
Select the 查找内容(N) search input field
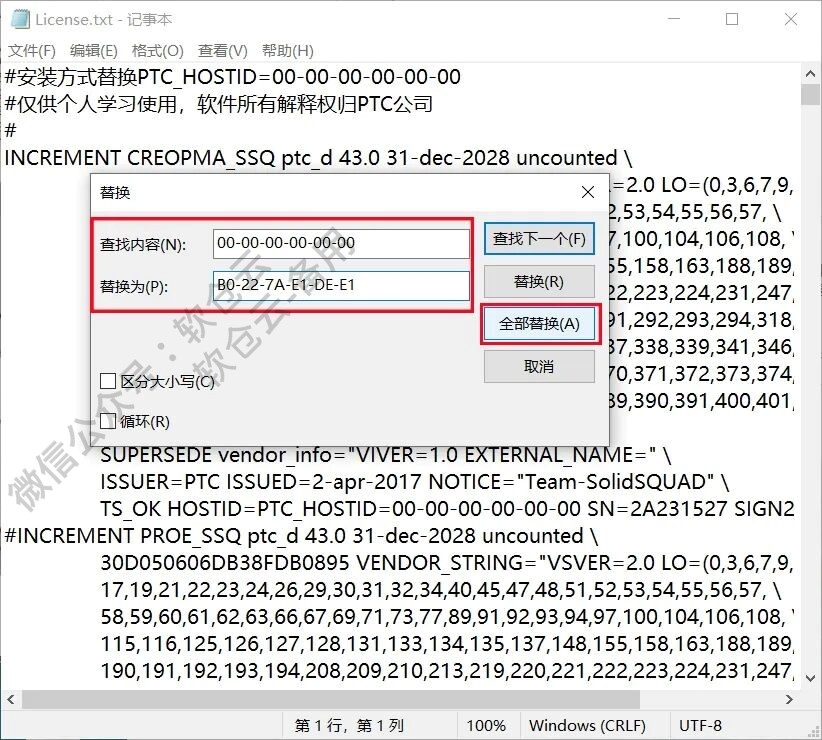pyautogui.click(x=342, y=242)
